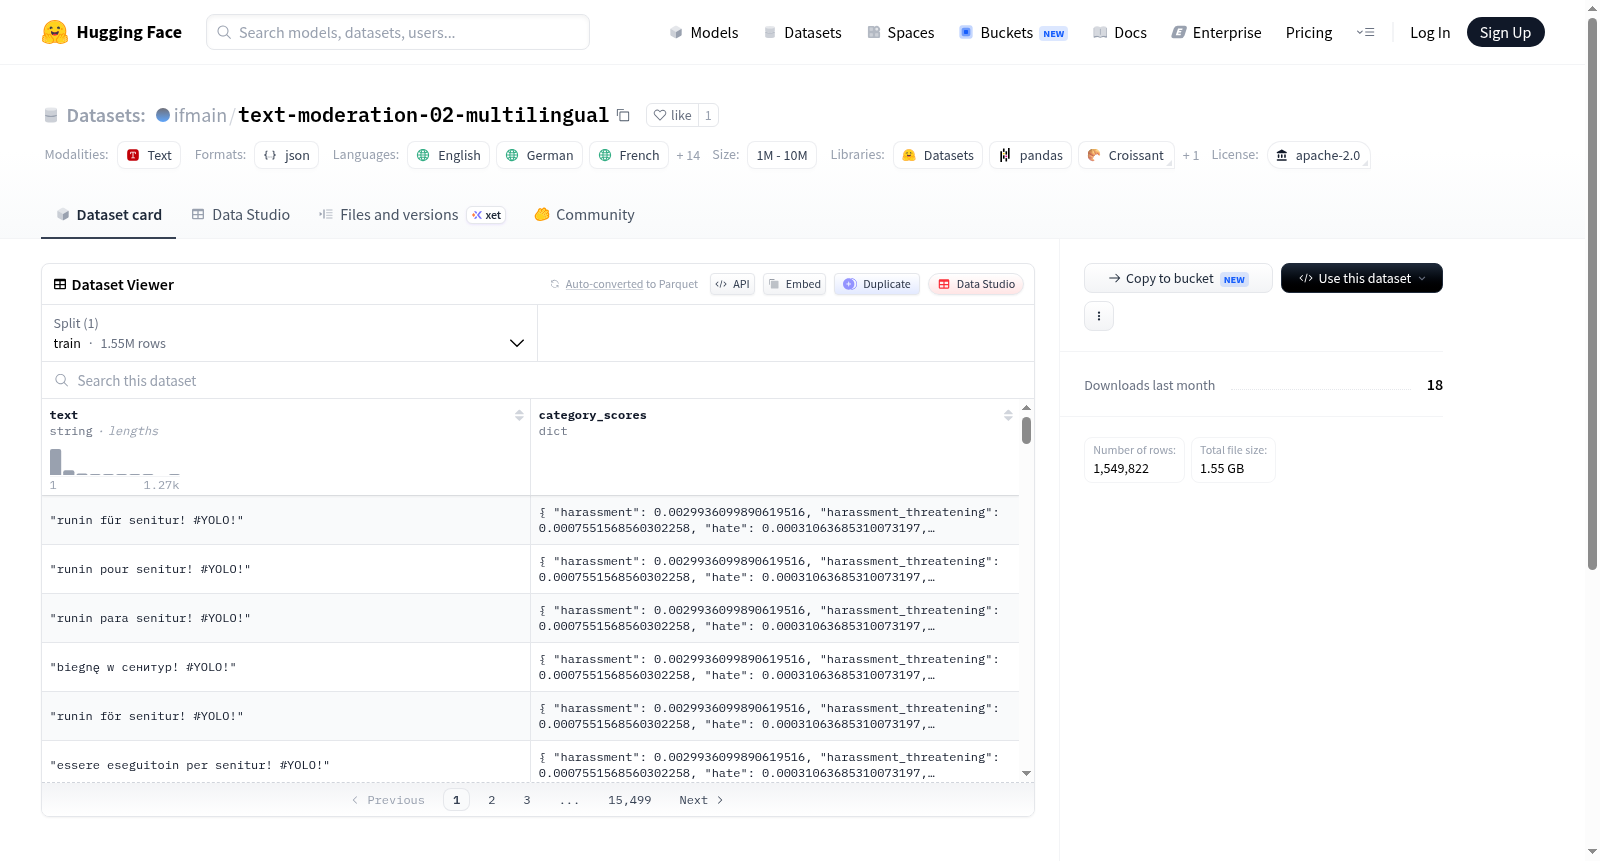1600x861 pixels.
Task: Open the three-dot more options icon
Action: [1099, 316]
